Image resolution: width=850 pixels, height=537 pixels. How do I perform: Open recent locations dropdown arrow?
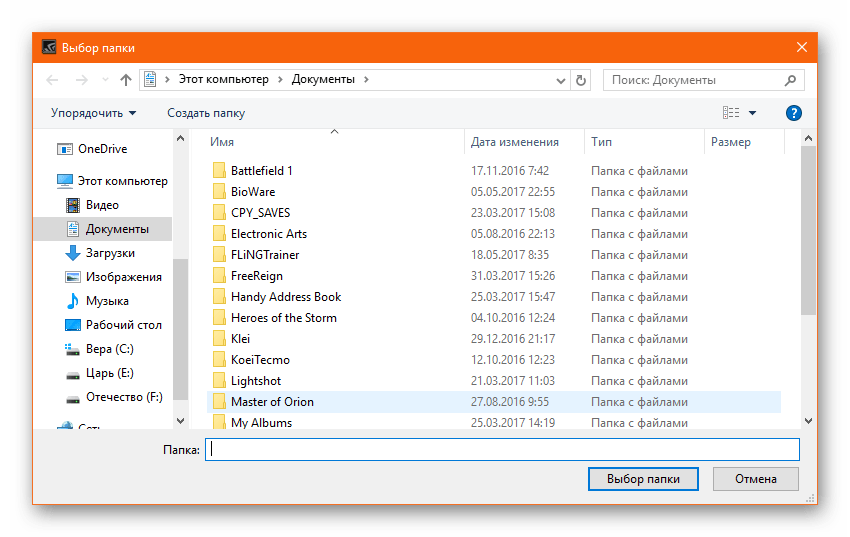pos(105,80)
